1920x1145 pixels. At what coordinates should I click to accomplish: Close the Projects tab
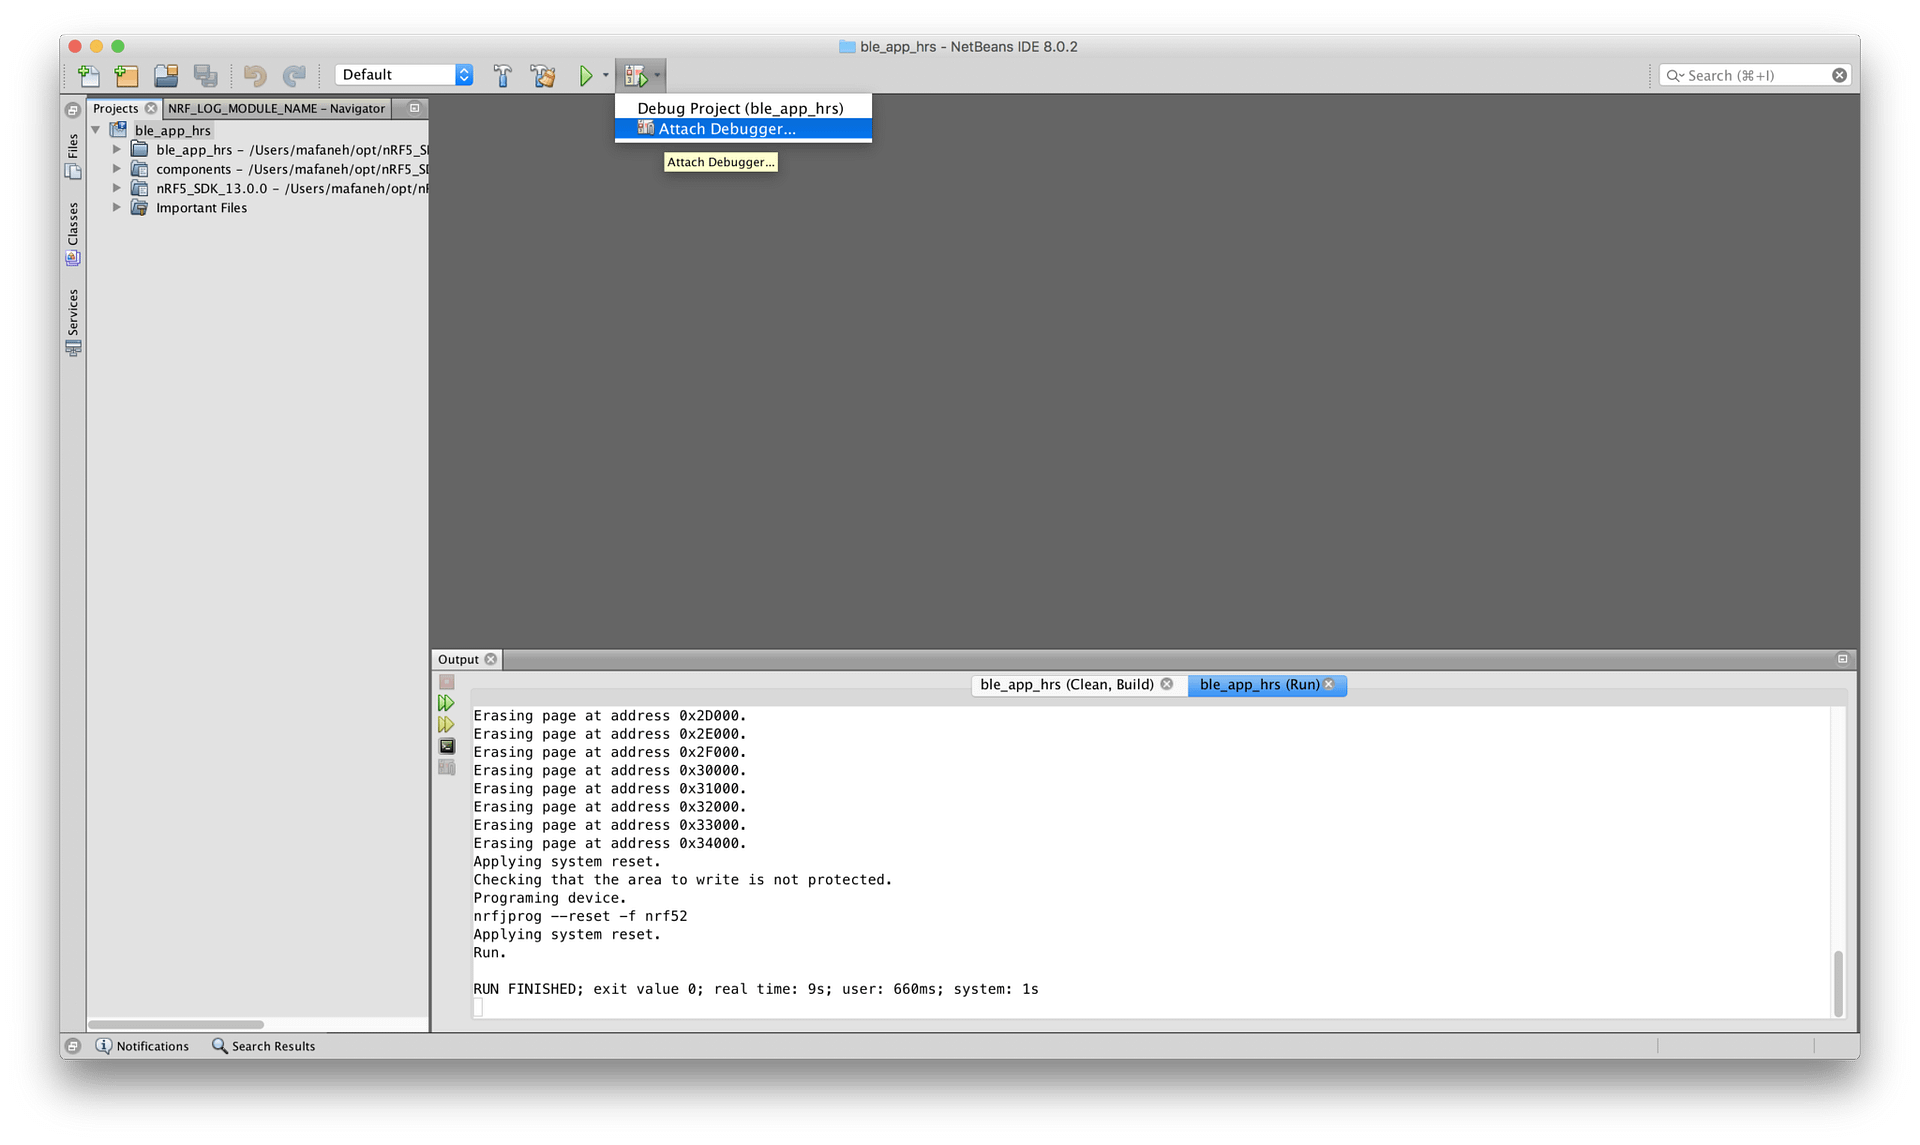[x=151, y=108]
